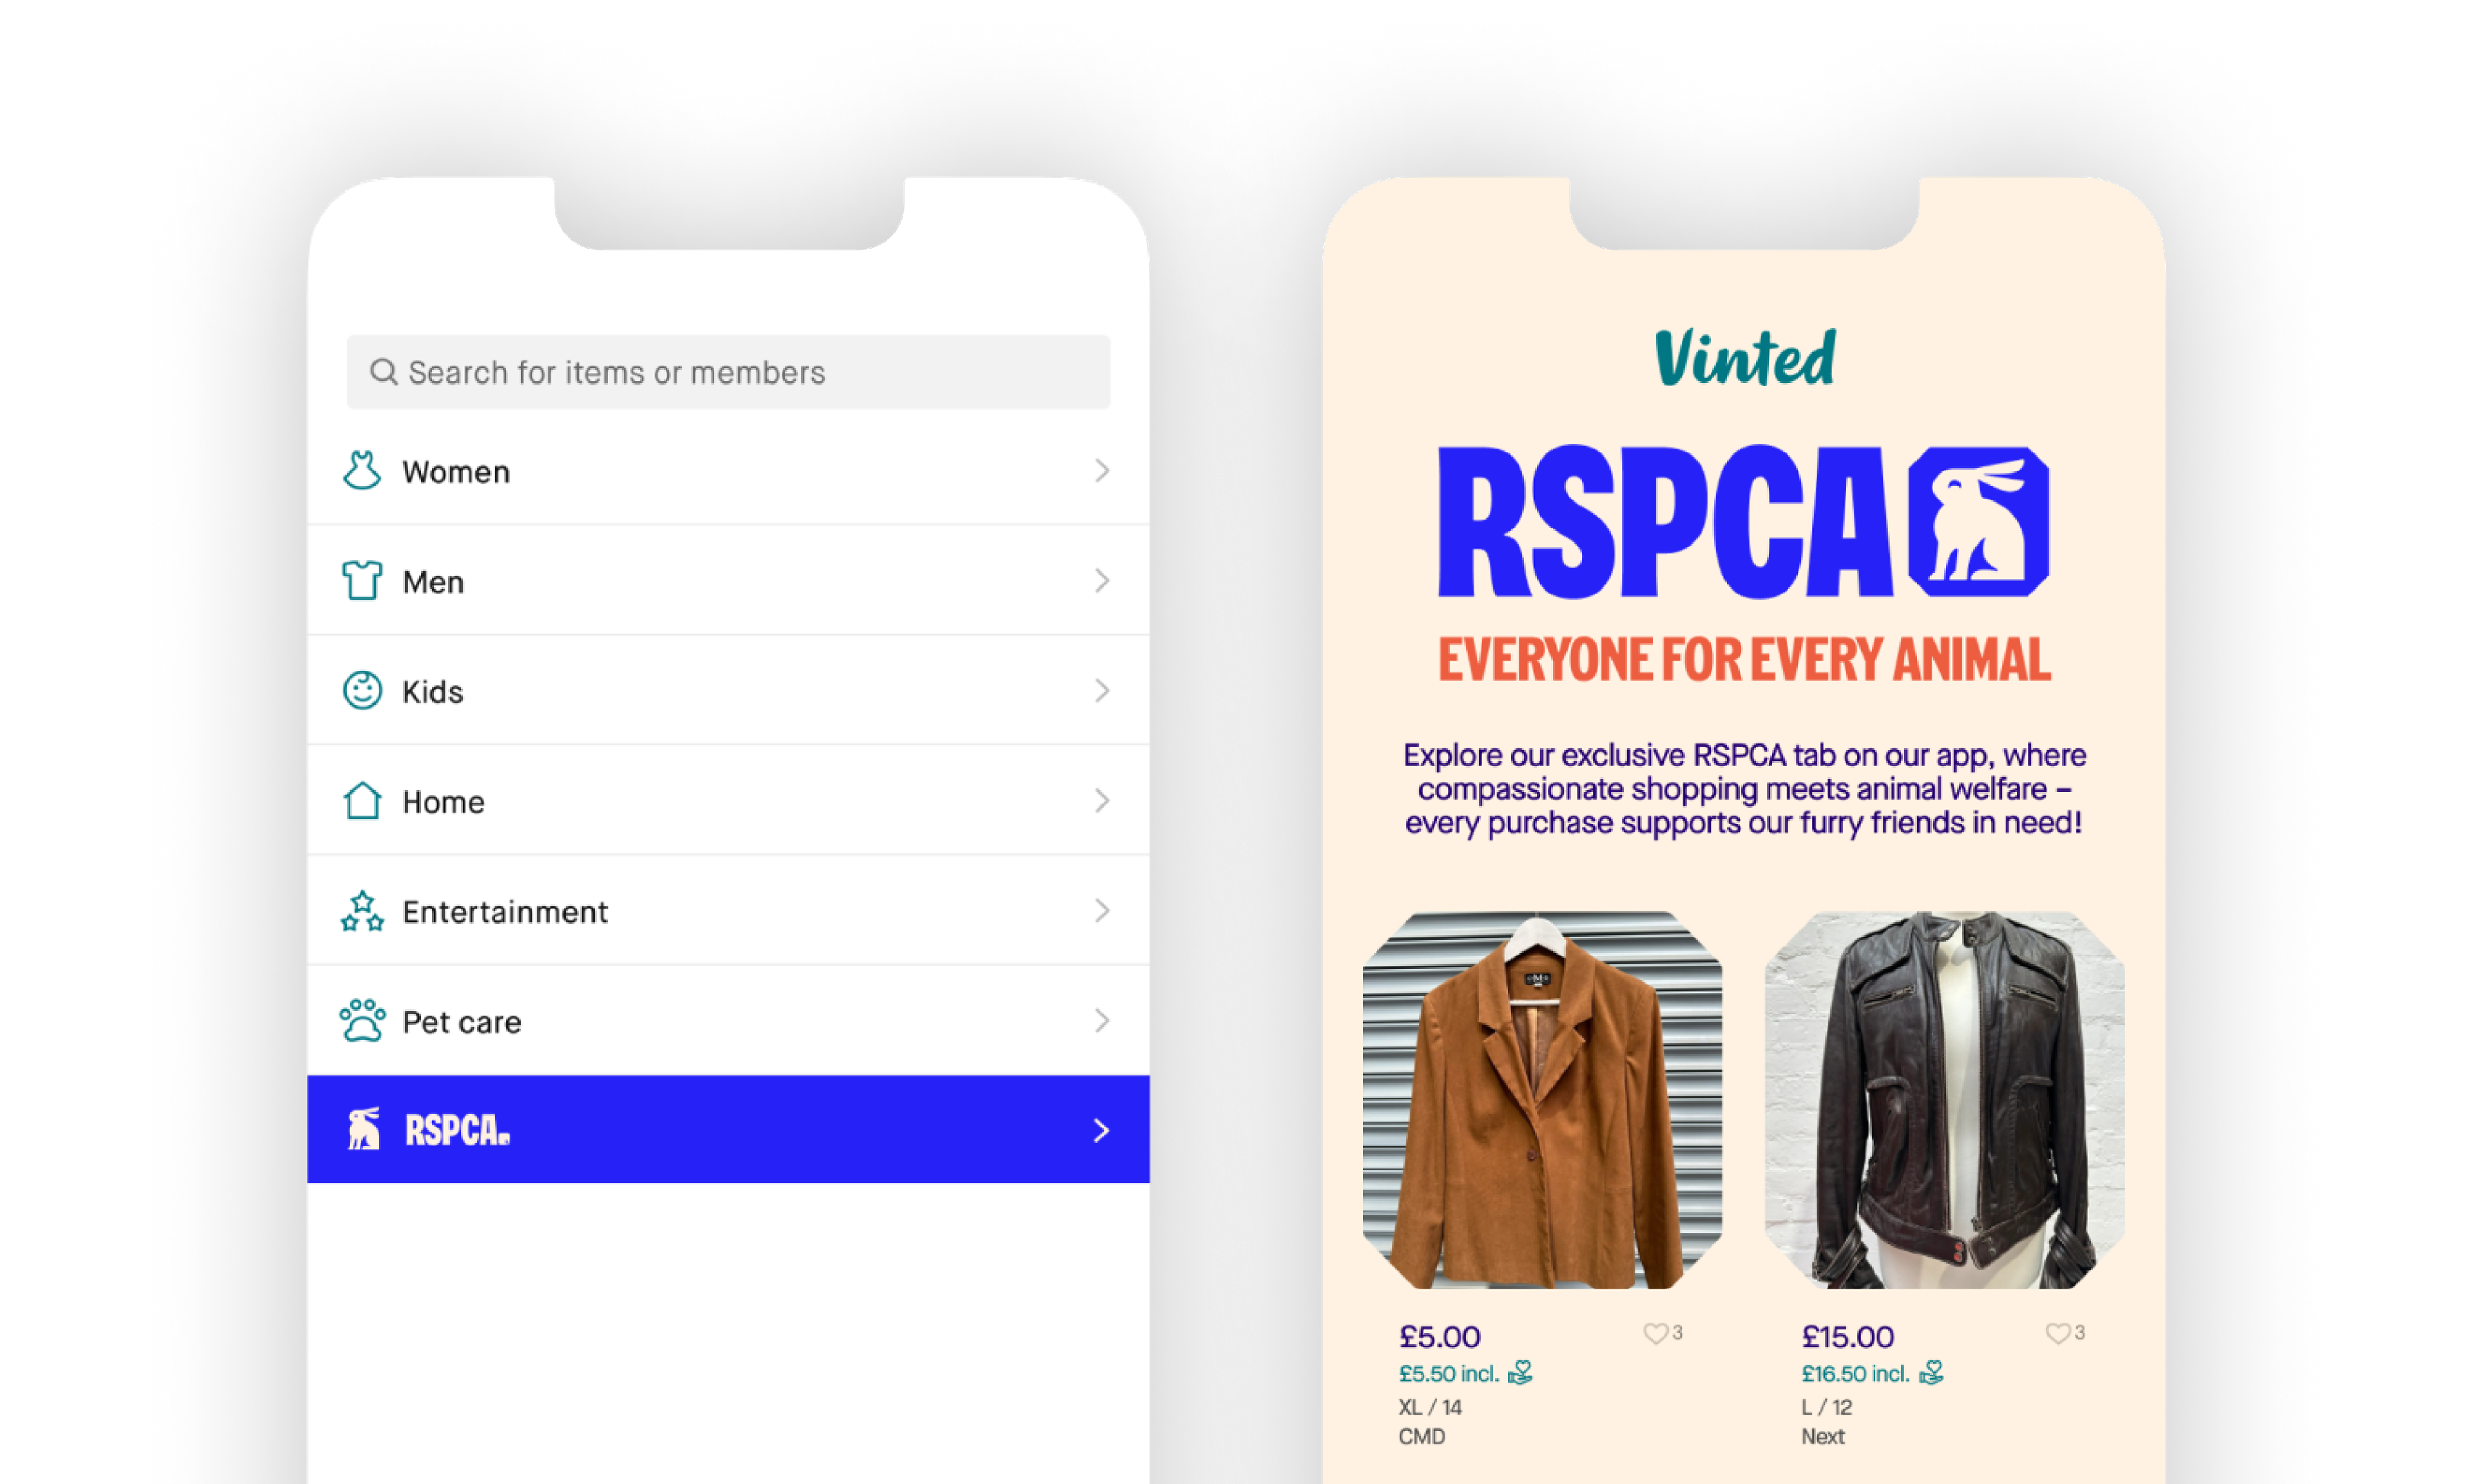Favourite the brown blazer with heart icon

click(x=1655, y=1333)
